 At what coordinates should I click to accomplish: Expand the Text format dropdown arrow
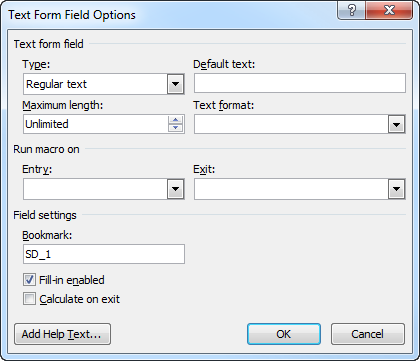click(x=396, y=125)
